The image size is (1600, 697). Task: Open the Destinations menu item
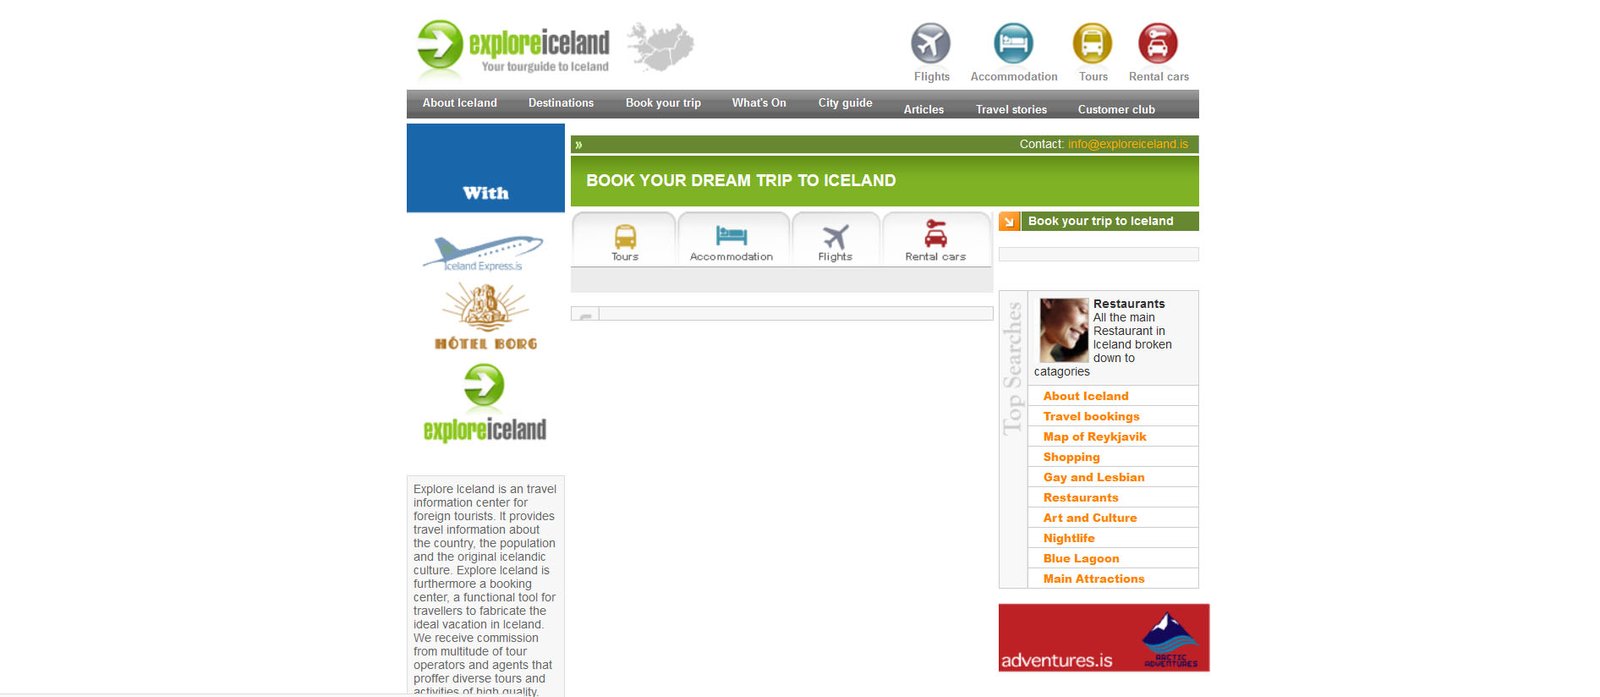tap(560, 103)
